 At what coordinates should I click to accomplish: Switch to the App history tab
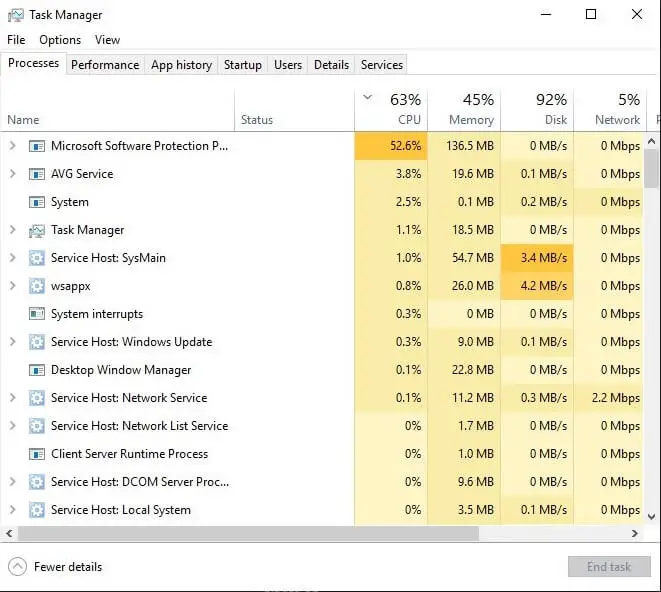coord(181,65)
